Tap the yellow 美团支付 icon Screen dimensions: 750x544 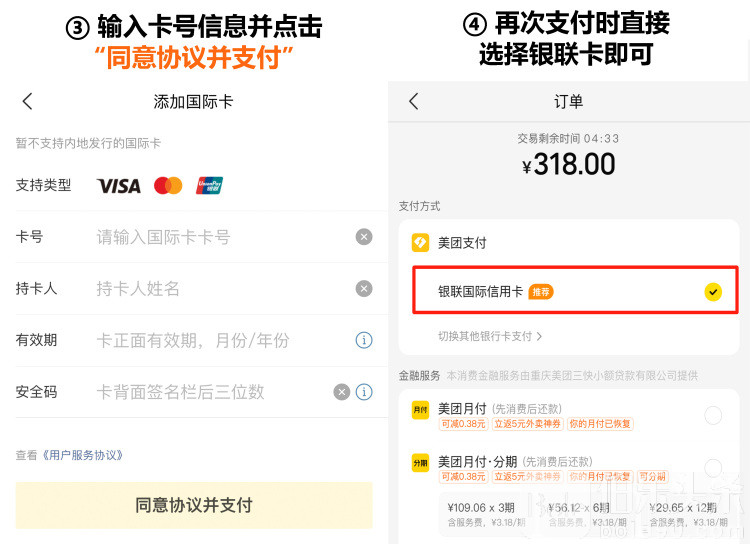pyautogui.click(x=421, y=242)
